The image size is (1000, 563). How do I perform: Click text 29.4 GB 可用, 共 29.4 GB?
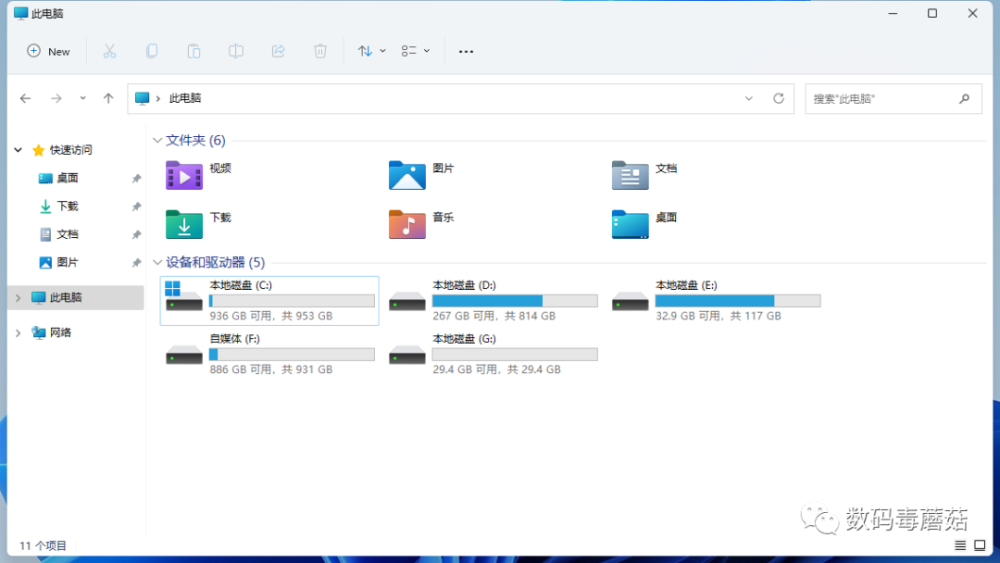[496, 369]
